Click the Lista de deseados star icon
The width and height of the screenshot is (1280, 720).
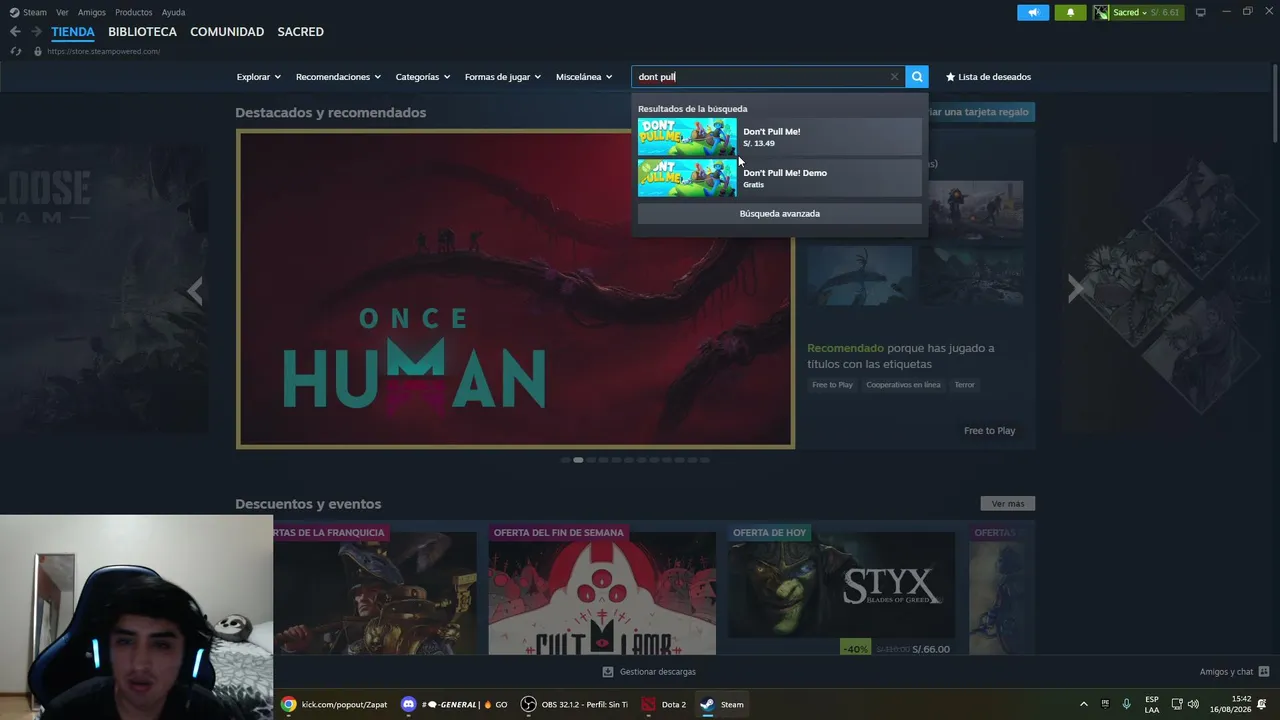(950, 77)
